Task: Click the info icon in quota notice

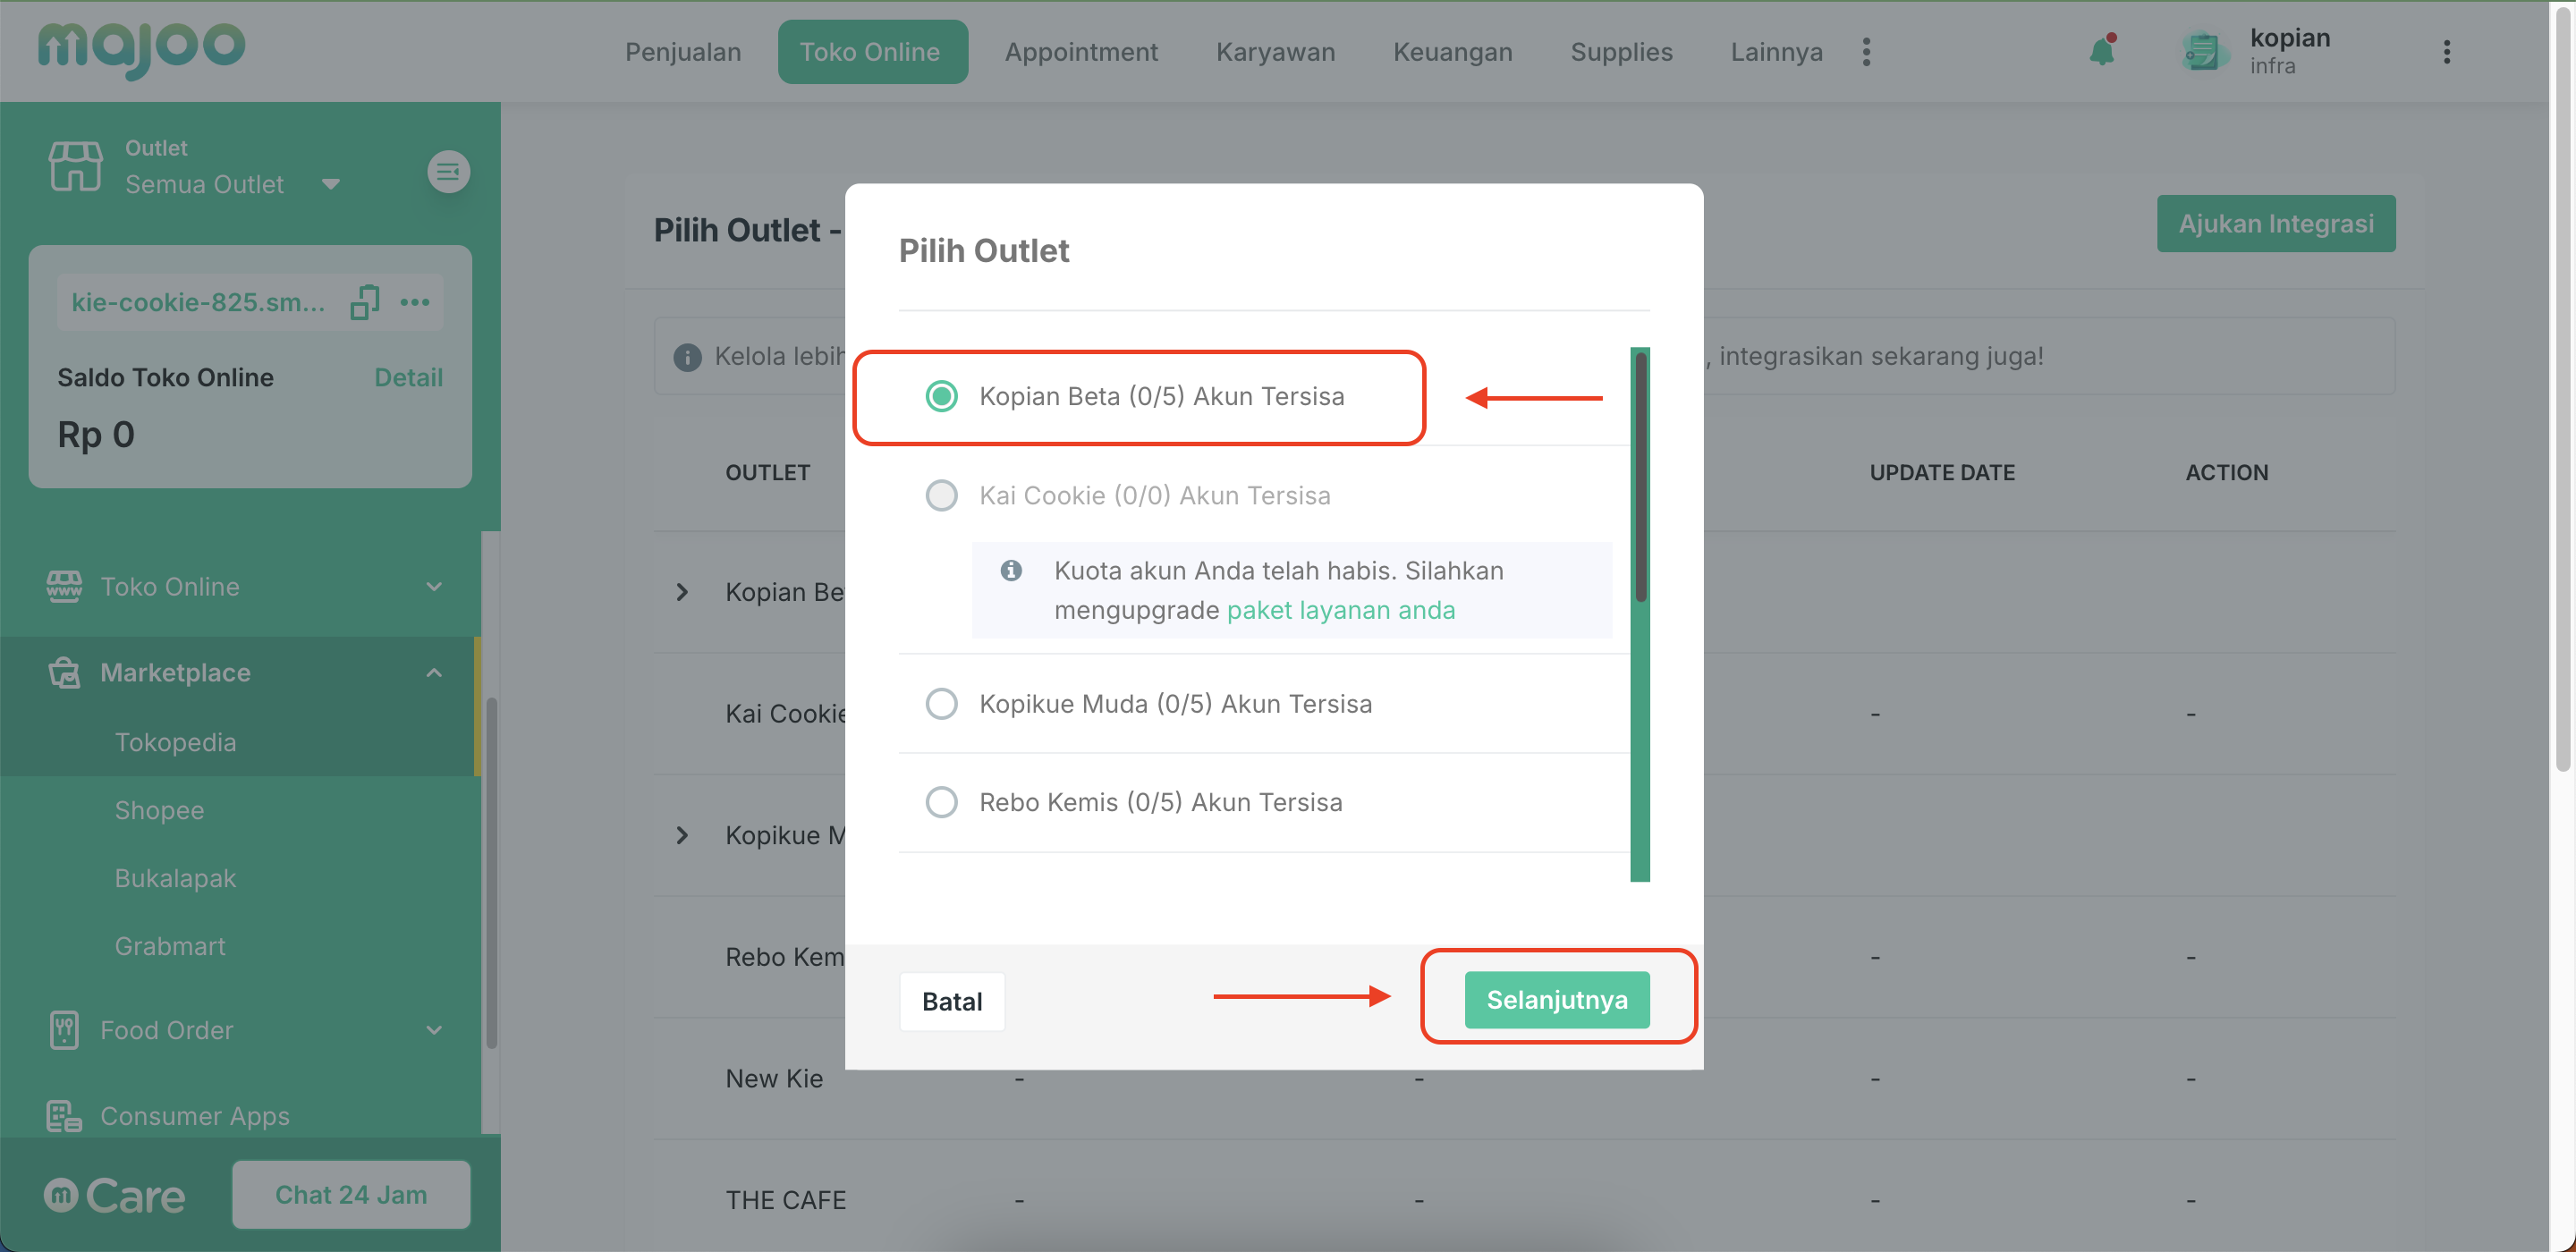Action: point(1011,570)
